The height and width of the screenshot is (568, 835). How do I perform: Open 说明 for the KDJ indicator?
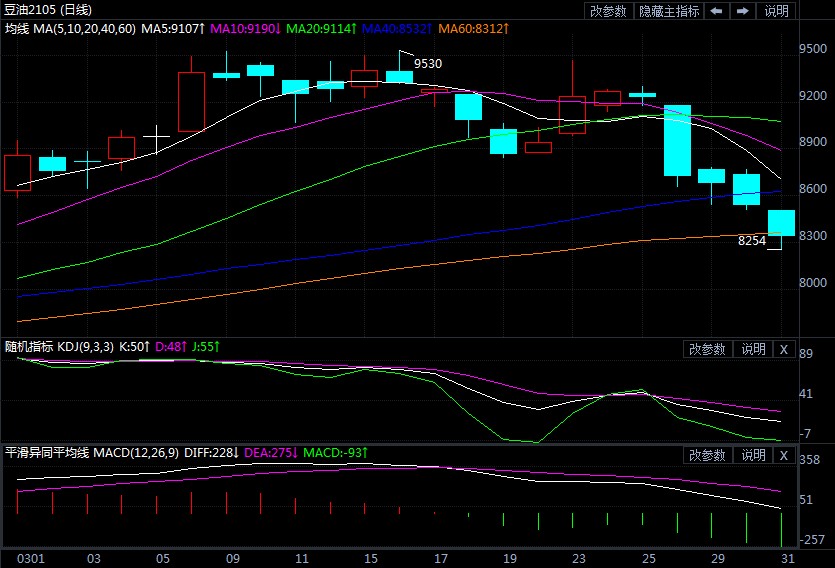coord(752,349)
